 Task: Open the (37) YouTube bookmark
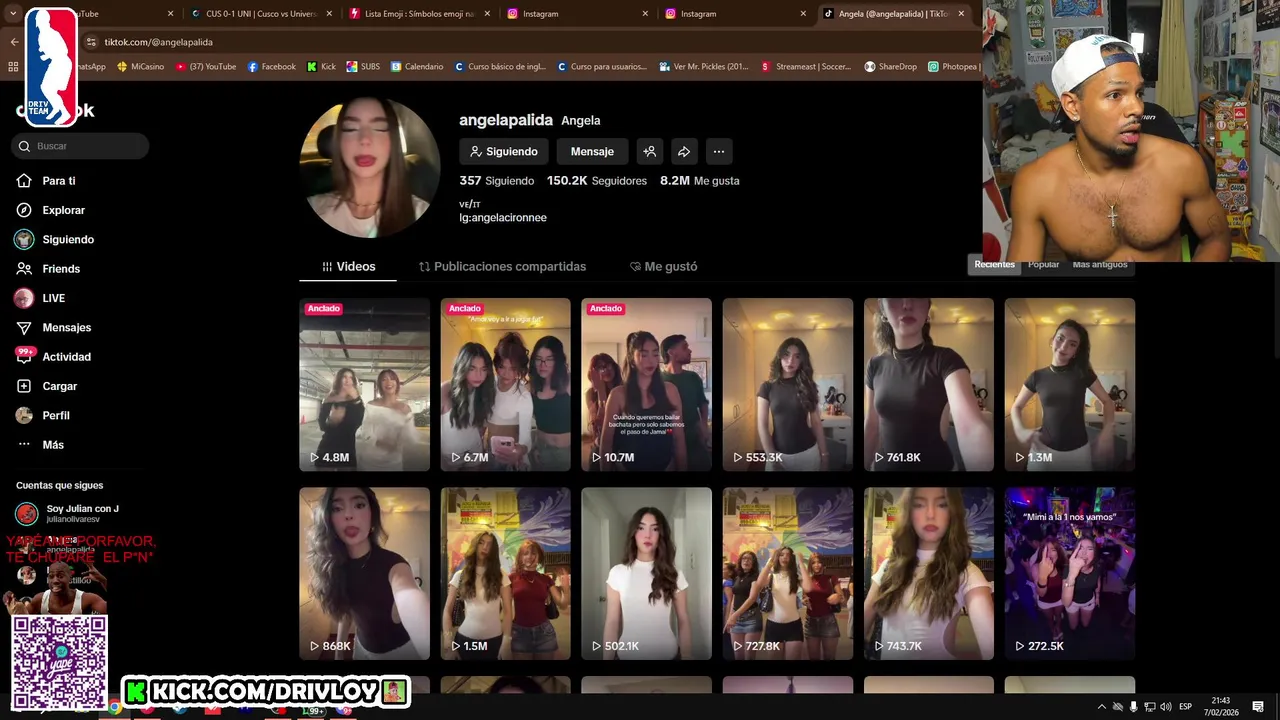pos(206,67)
